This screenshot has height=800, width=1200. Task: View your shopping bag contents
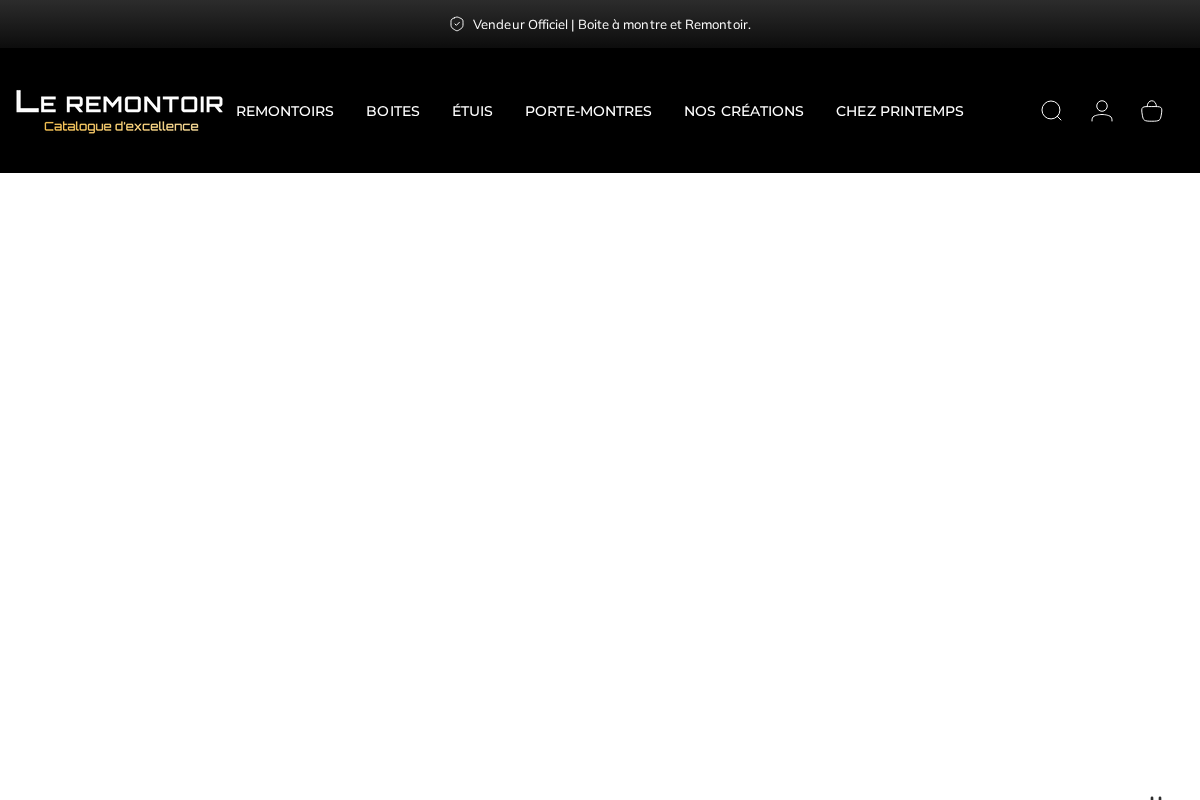(x=1151, y=111)
